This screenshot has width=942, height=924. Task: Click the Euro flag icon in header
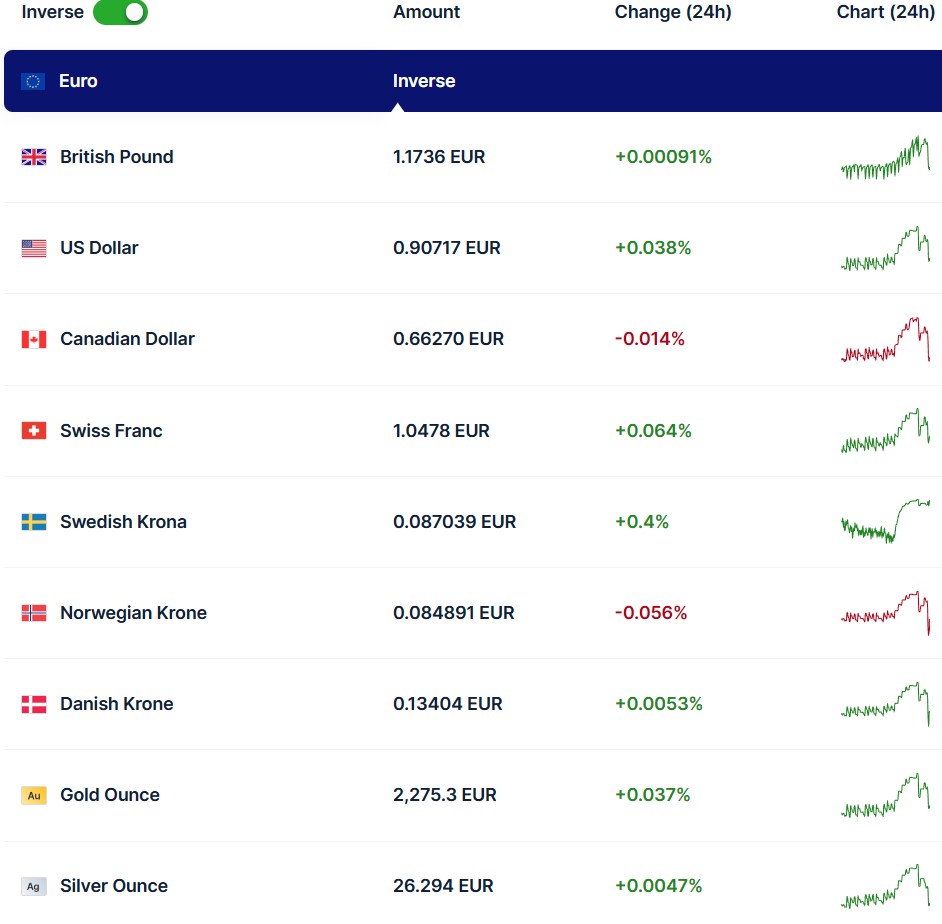click(33, 81)
